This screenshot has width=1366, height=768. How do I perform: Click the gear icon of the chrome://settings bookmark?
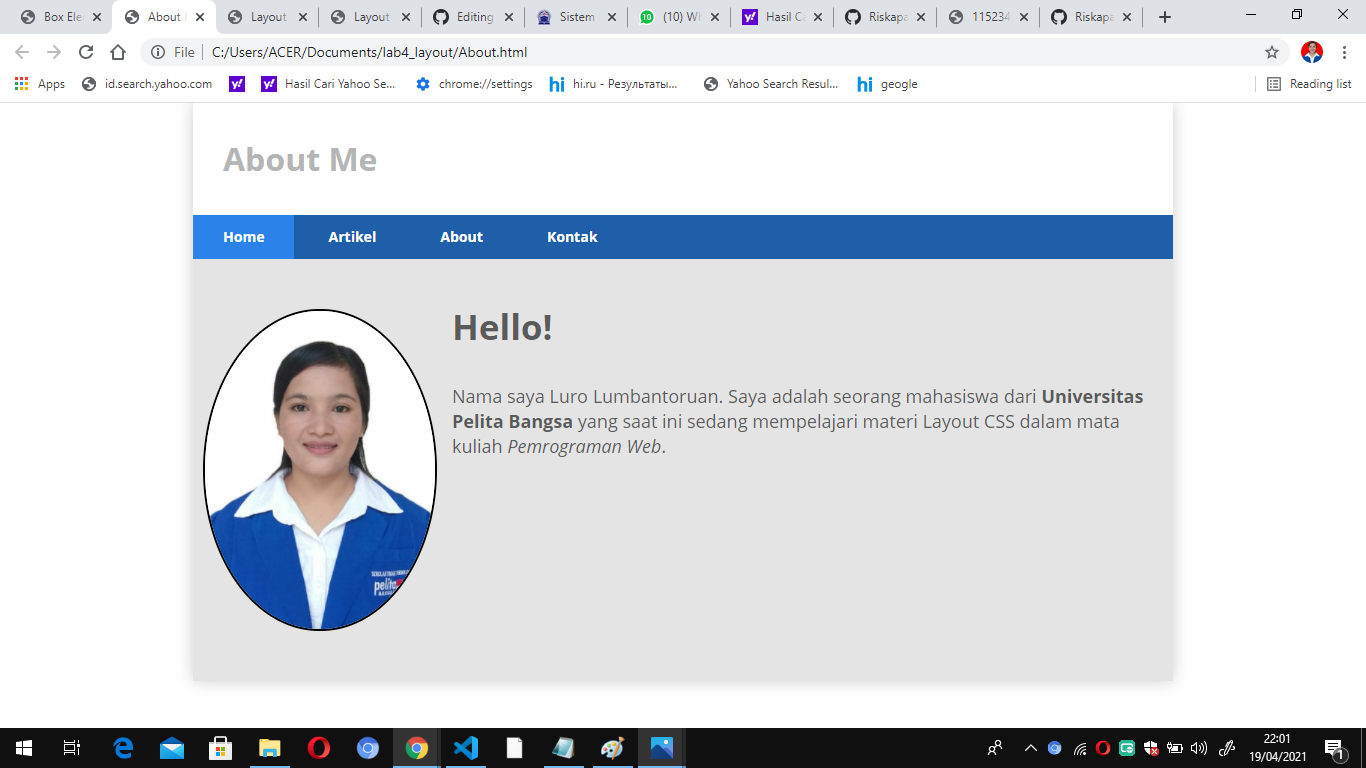pos(424,84)
